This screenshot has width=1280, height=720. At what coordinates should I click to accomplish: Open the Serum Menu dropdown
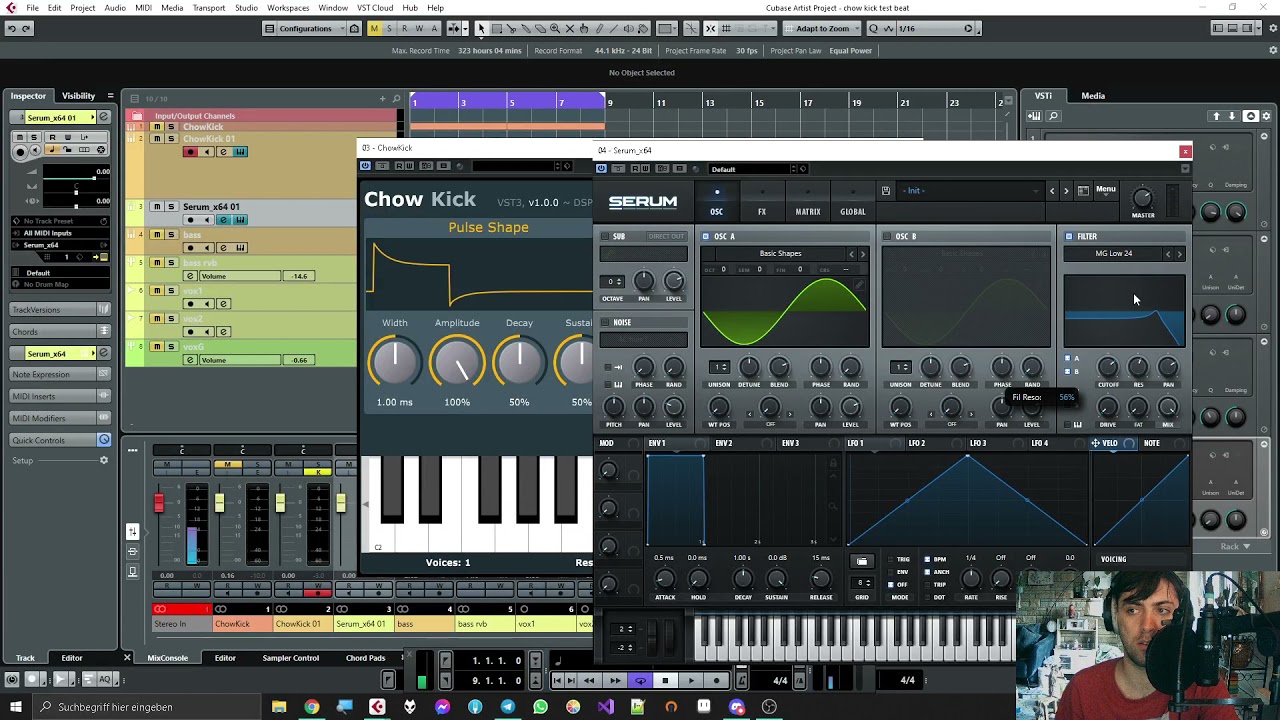point(1106,189)
